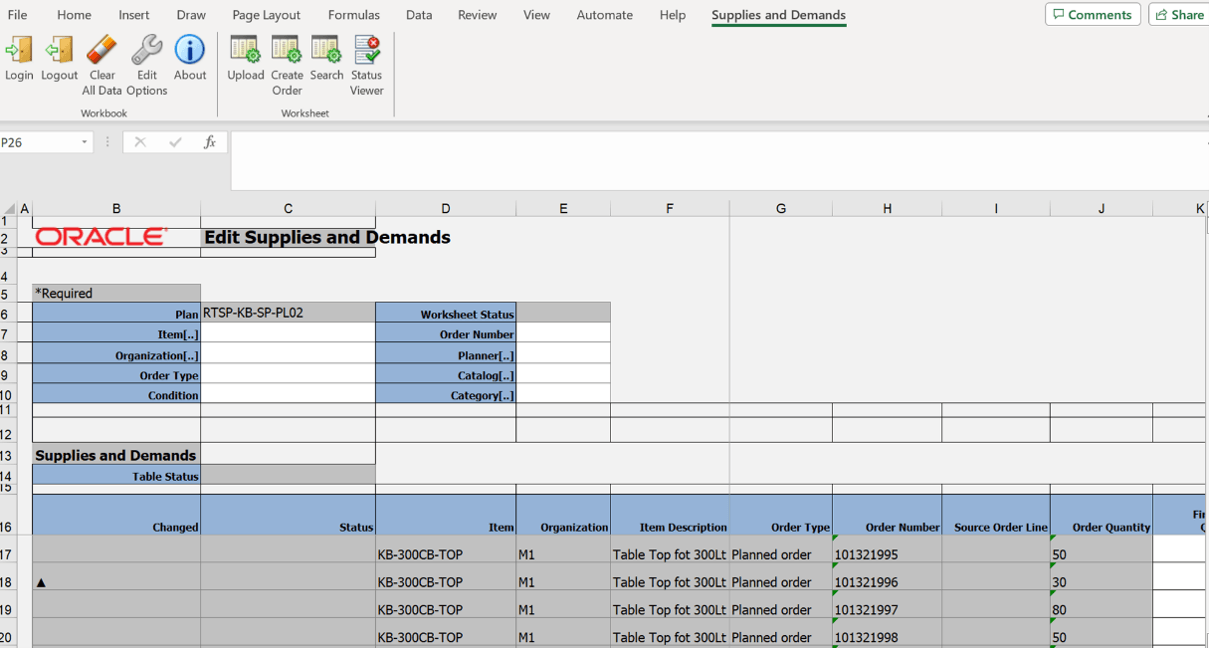Click inside the formula bar
Screen dimensions: 1209x648
point(718,160)
